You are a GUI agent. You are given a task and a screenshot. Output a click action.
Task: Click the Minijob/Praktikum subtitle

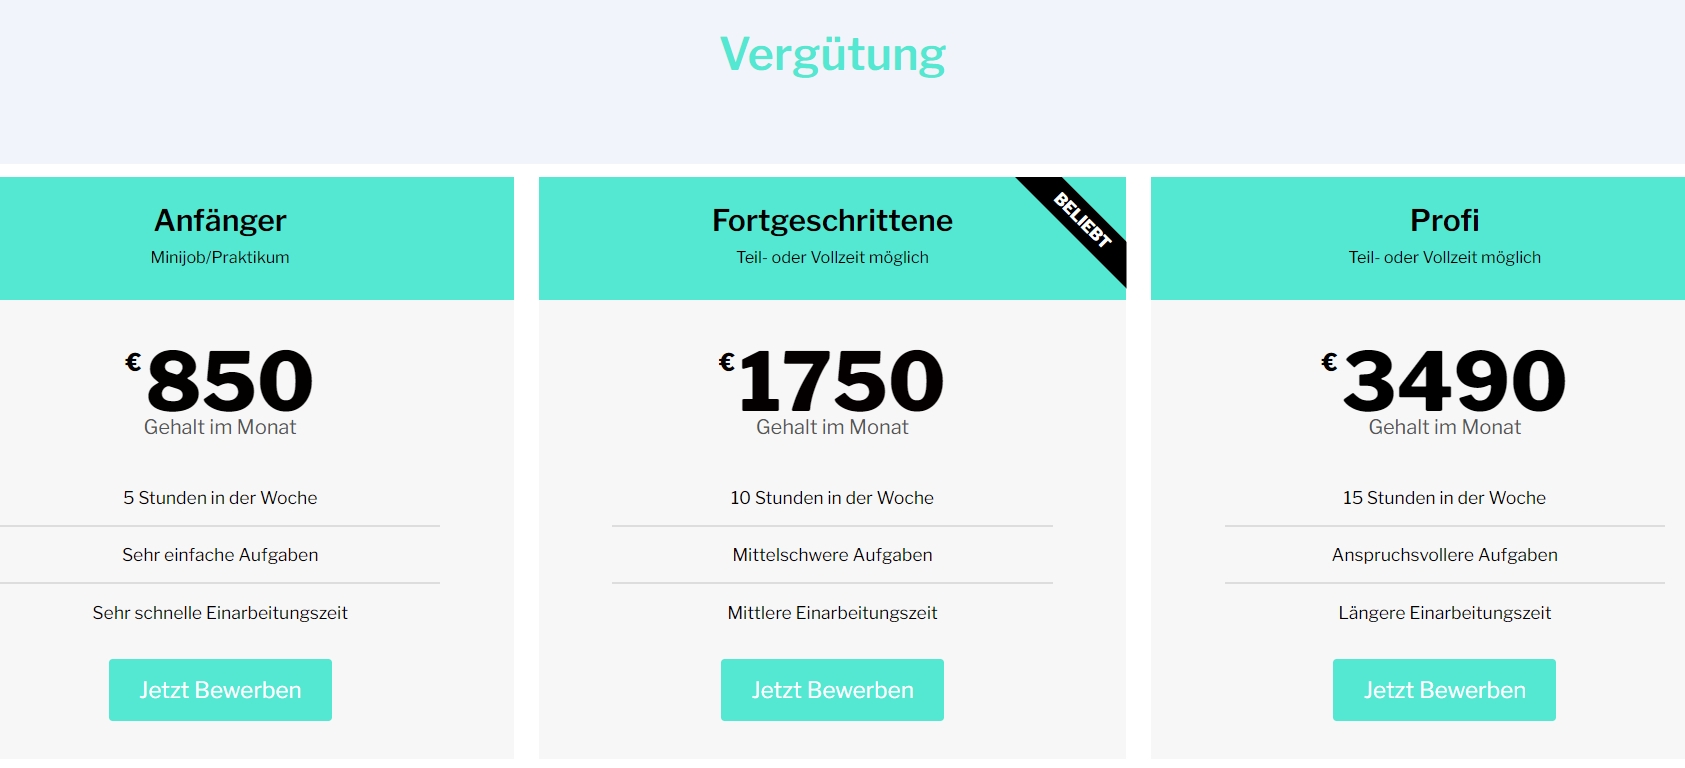220,257
